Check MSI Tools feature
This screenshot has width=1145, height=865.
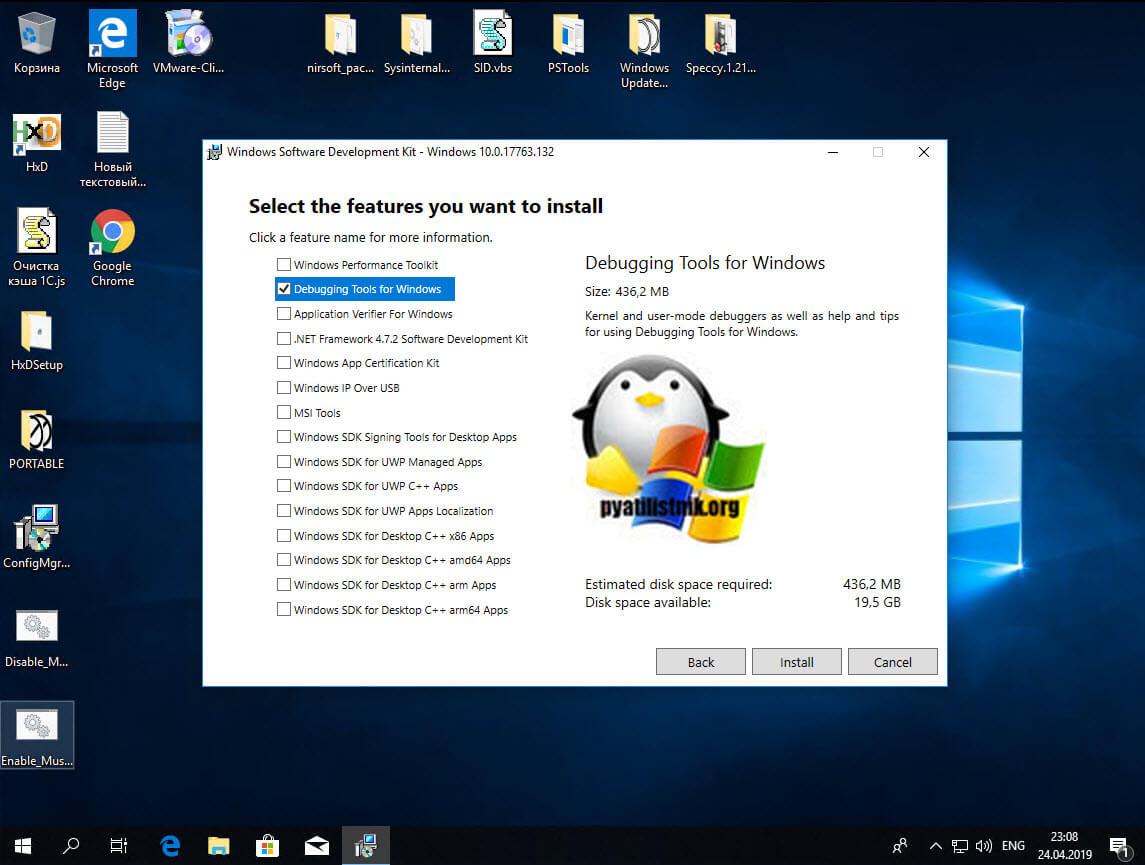284,412
